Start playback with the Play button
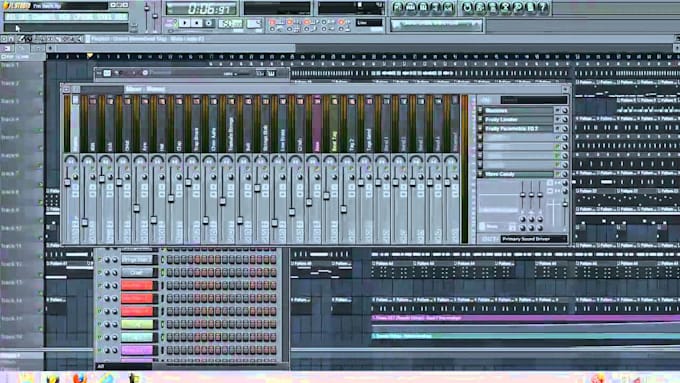The image size is (680, 383). (x=185, y=23)
